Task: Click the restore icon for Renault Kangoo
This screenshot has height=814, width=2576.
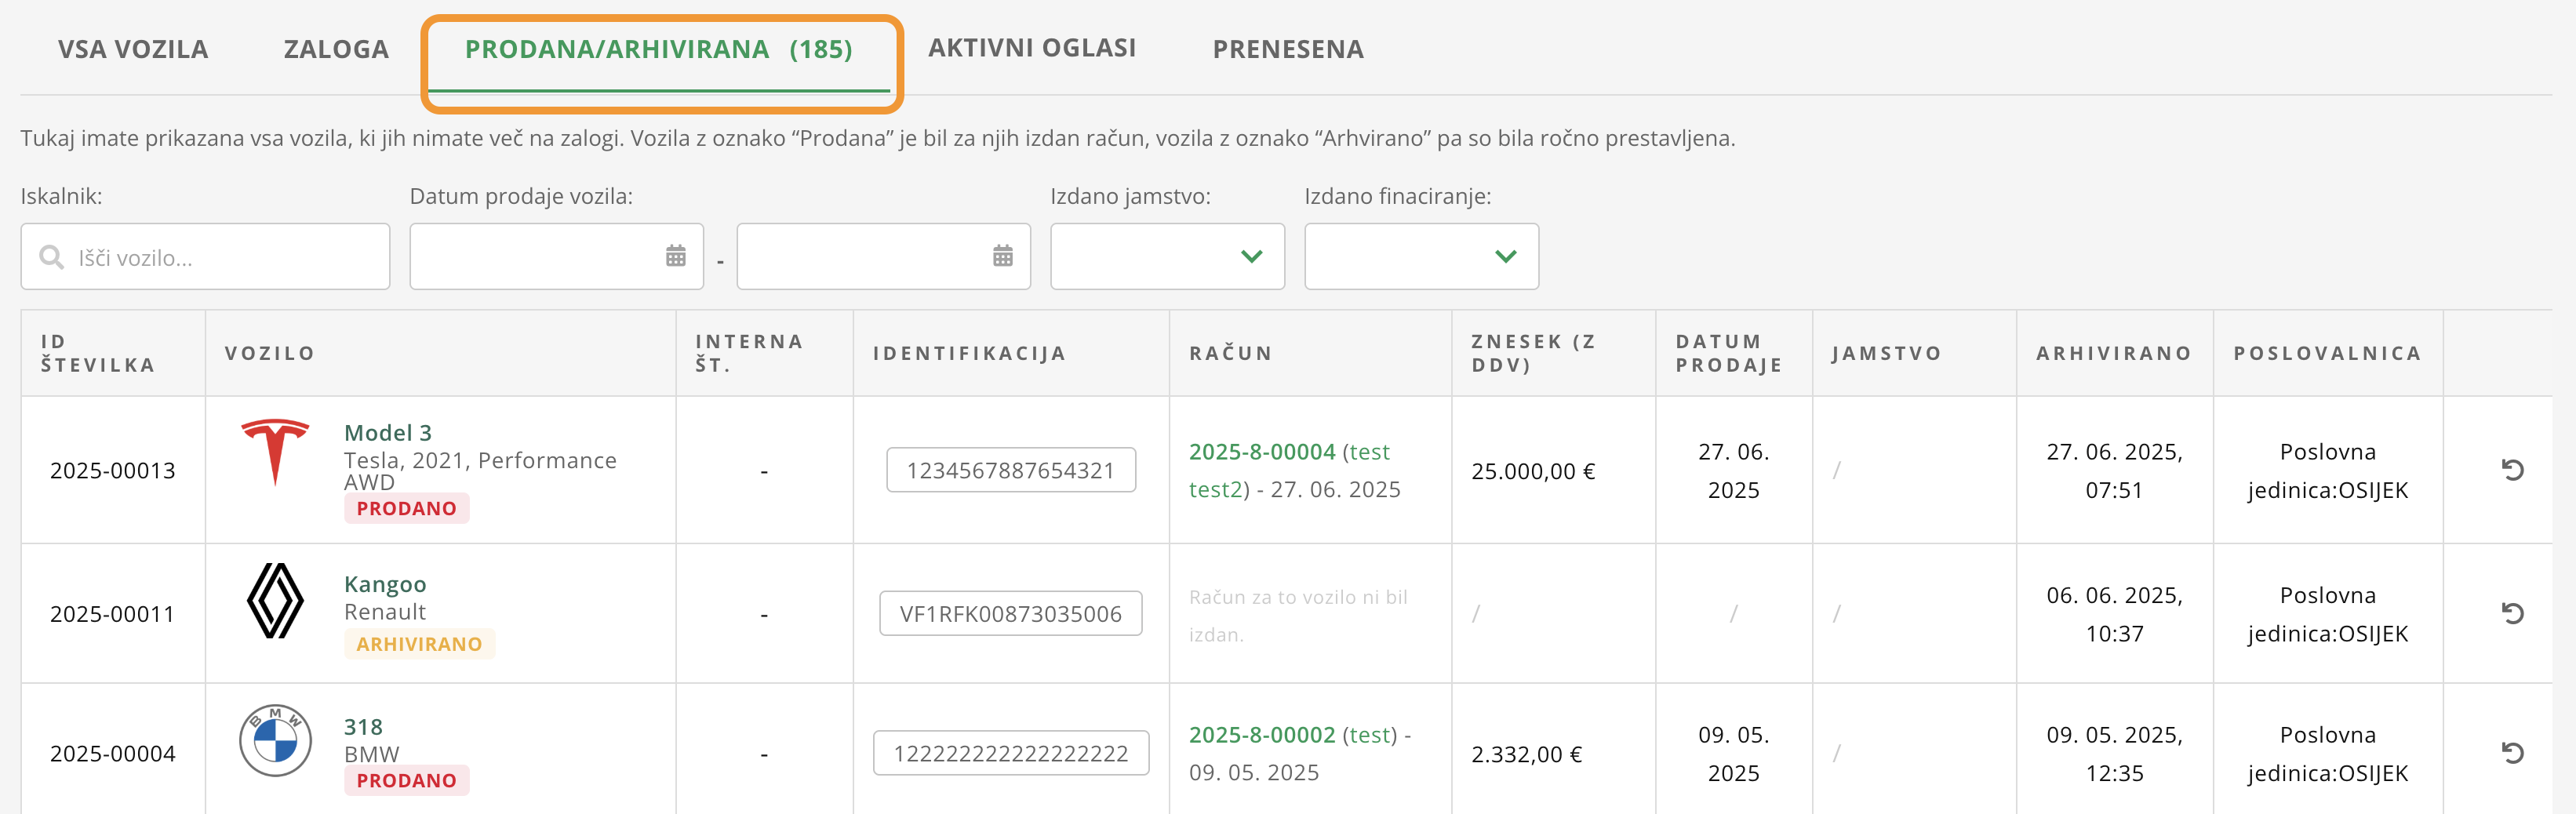Action: pyautogui.click(x=2512, y=613)
